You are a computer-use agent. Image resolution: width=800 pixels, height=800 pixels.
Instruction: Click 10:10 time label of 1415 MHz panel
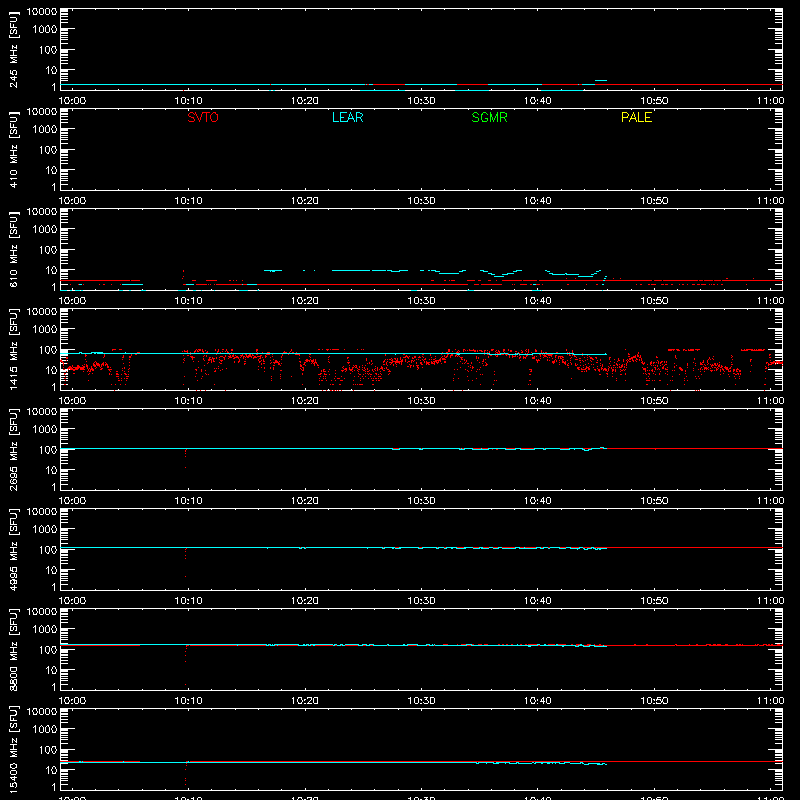coord(188,401)
